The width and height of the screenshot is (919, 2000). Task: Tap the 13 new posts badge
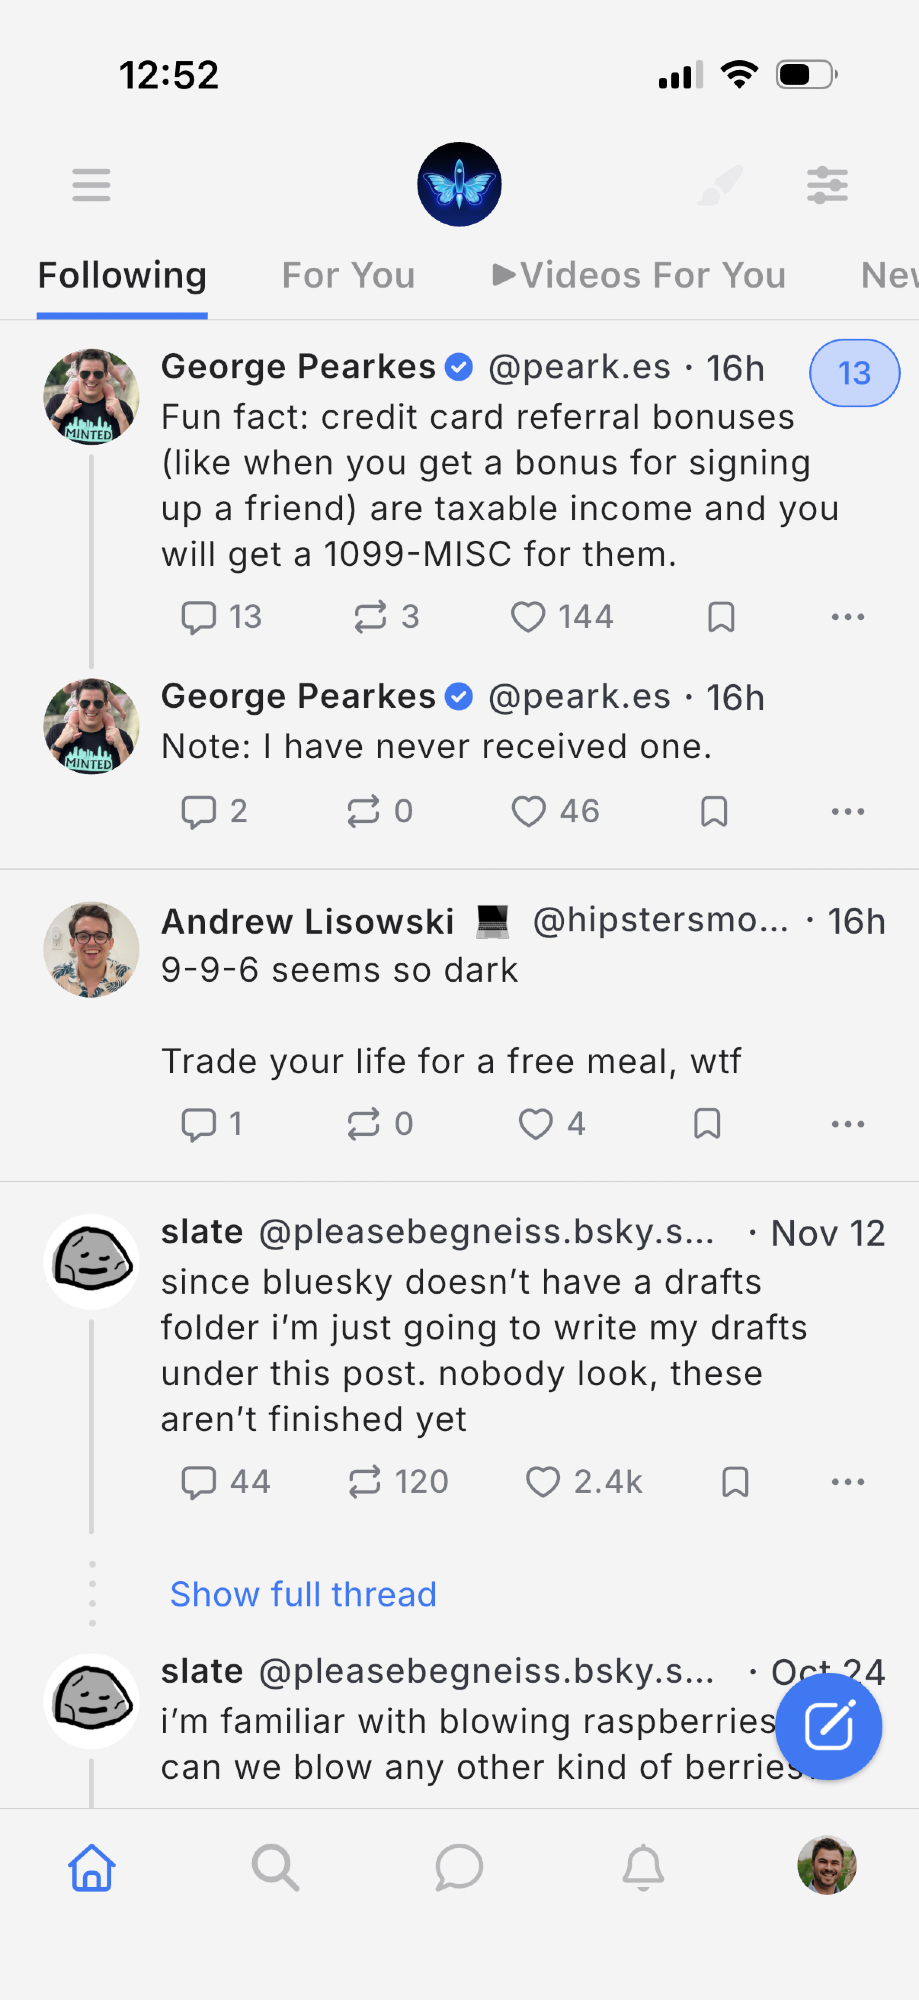[x=854, y=373]
